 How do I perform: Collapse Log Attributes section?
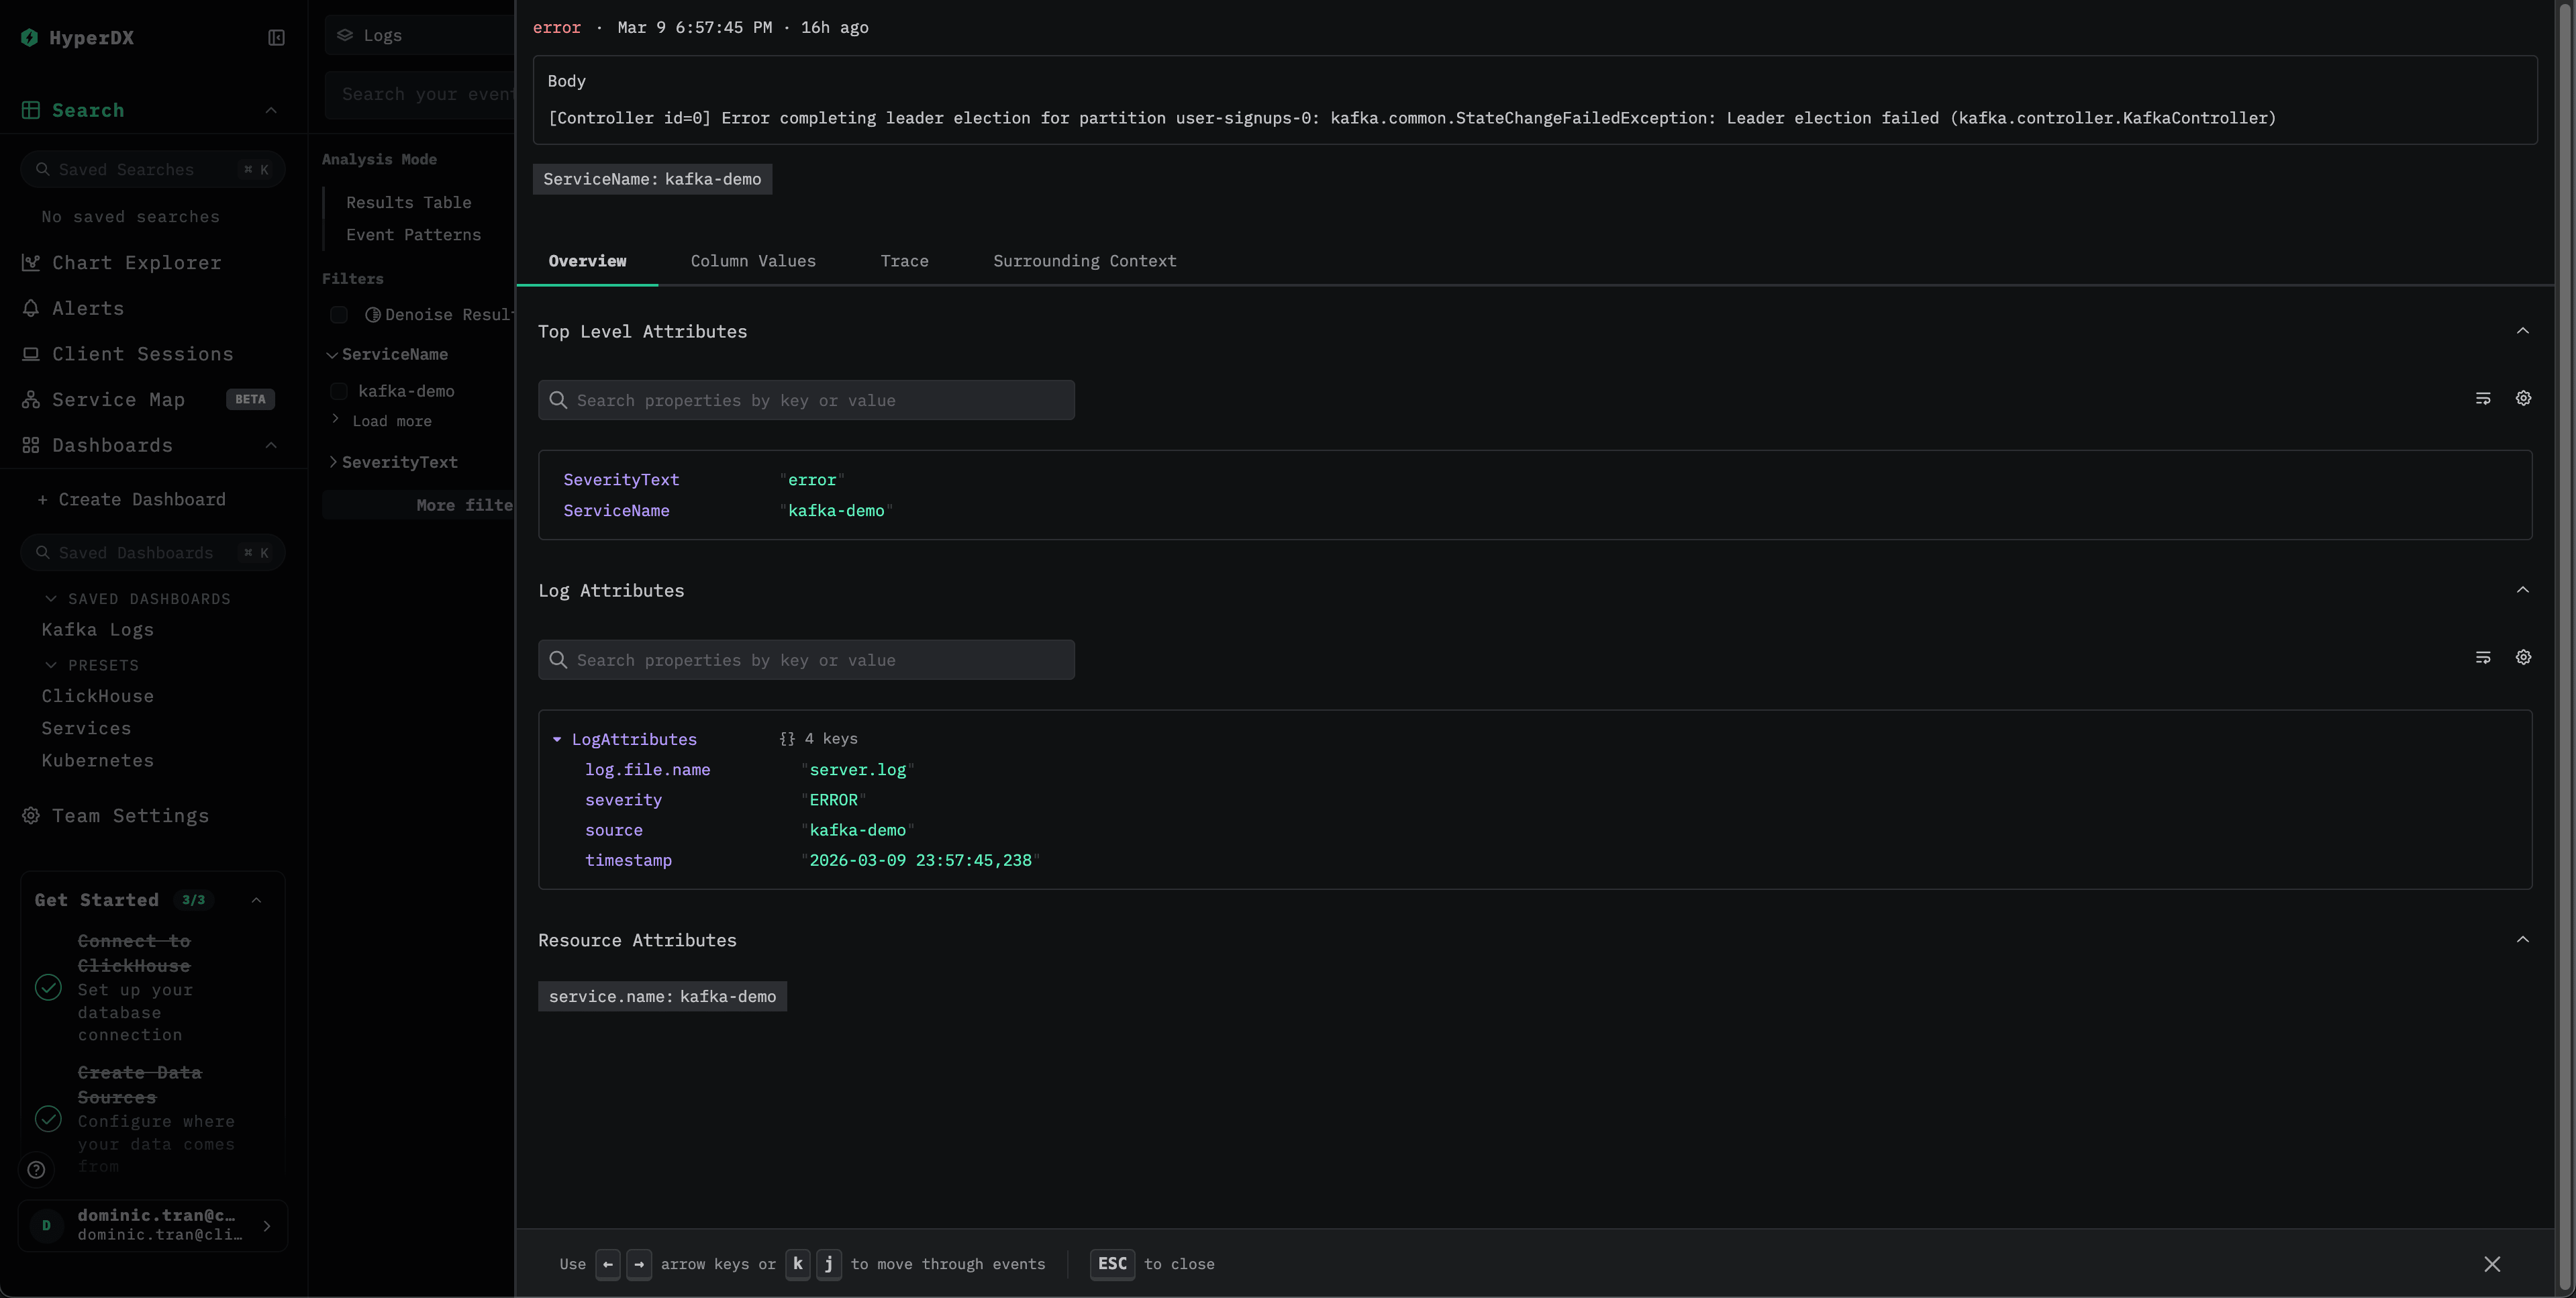click(2523, 590)
